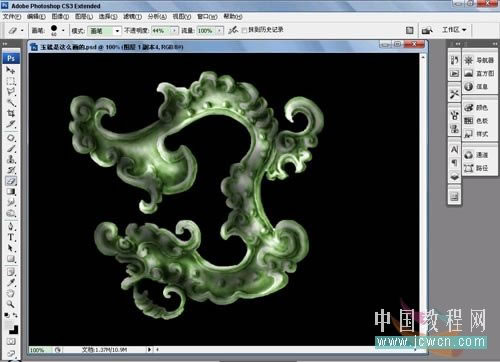The image size is (500, 362).
Task: Select the Spot Healing Brush tool
Action: point(11,138)
